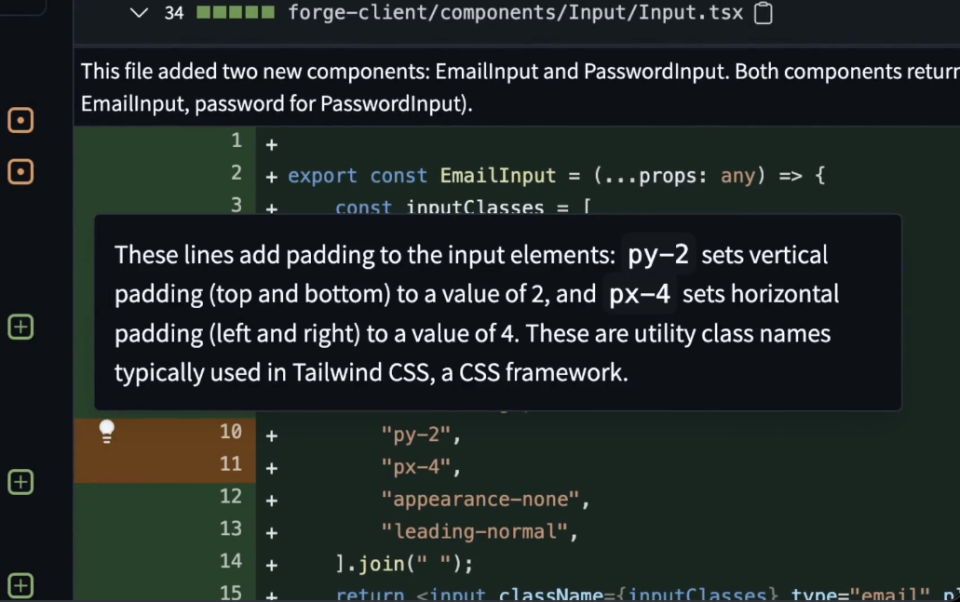Click the 34 changed lines count
Screen dimensions: 960x602
(x=173, y=13)
